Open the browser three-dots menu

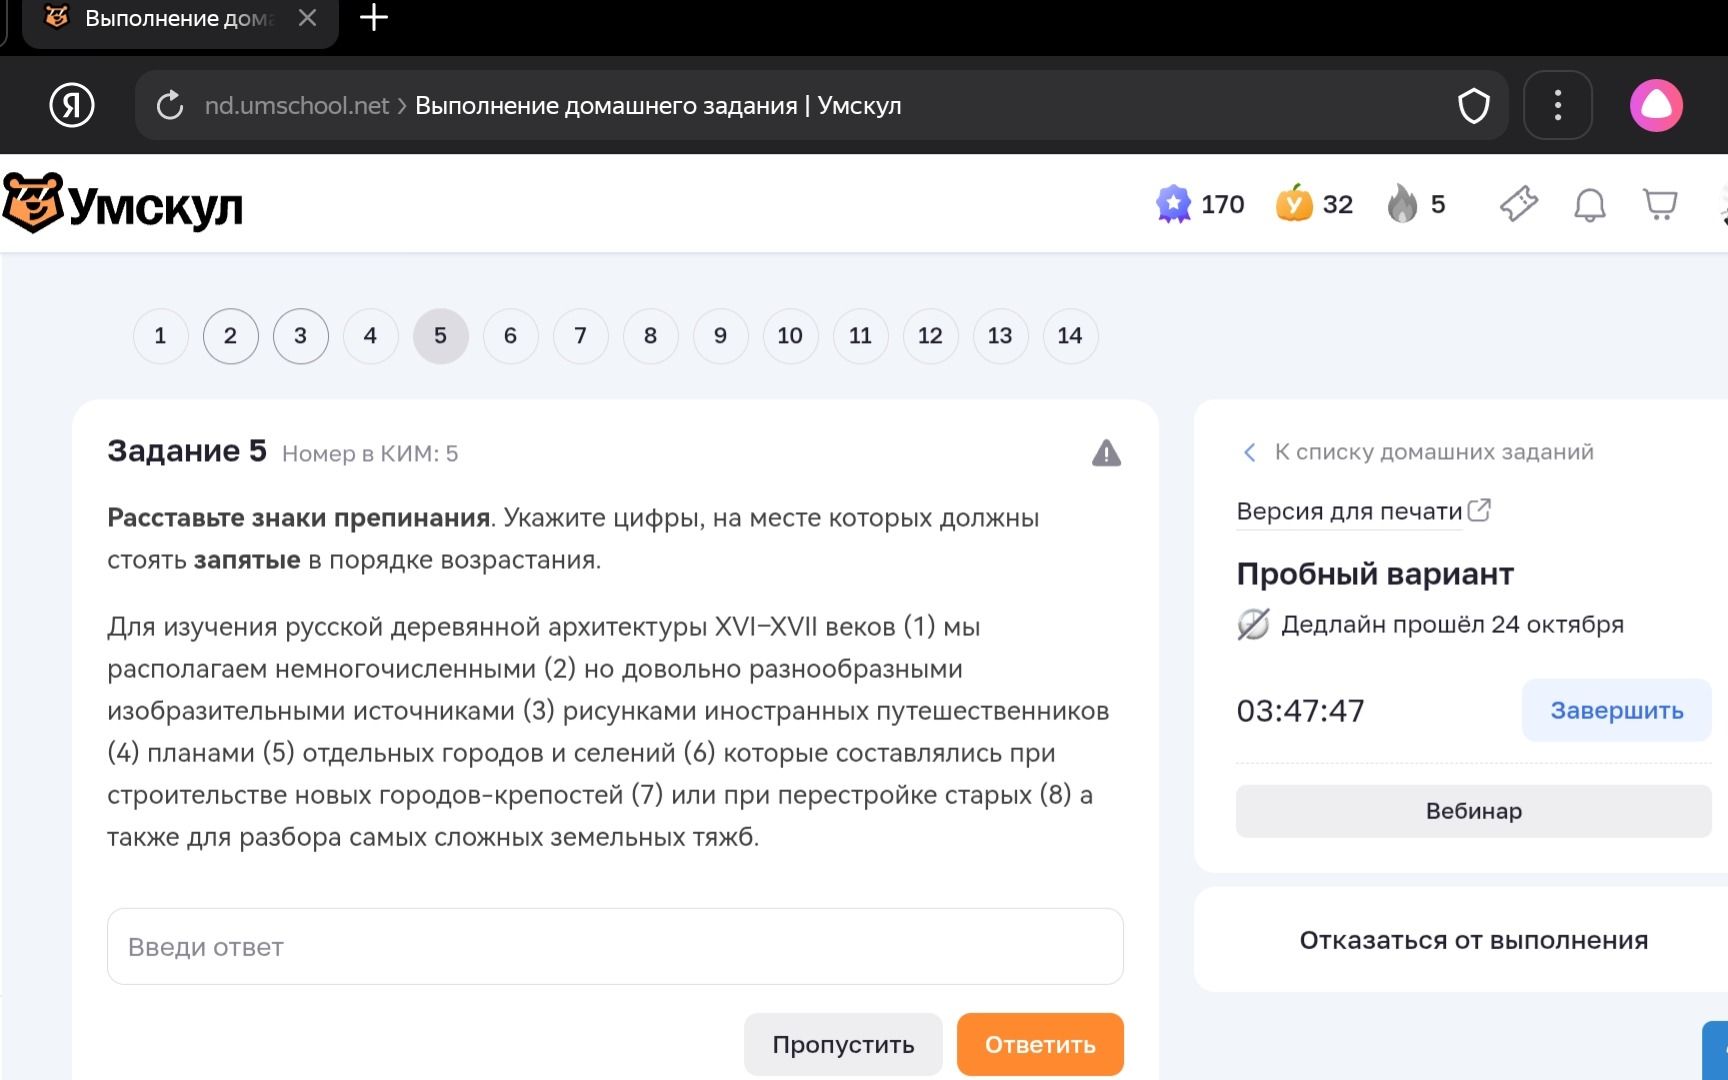(1557, 105)
